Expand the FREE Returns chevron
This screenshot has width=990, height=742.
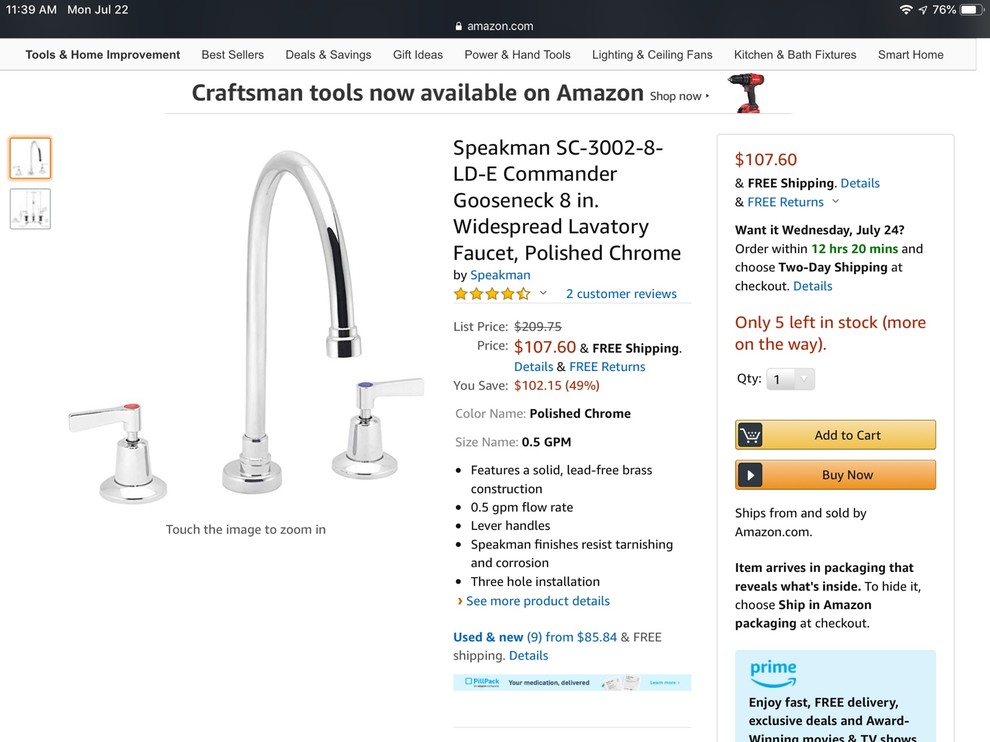click(x=834, y=201)
